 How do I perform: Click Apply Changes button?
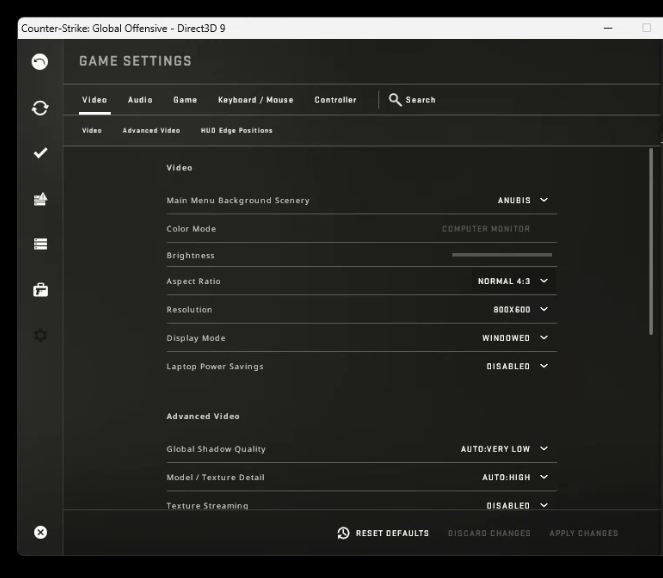(x=584, y=533)
